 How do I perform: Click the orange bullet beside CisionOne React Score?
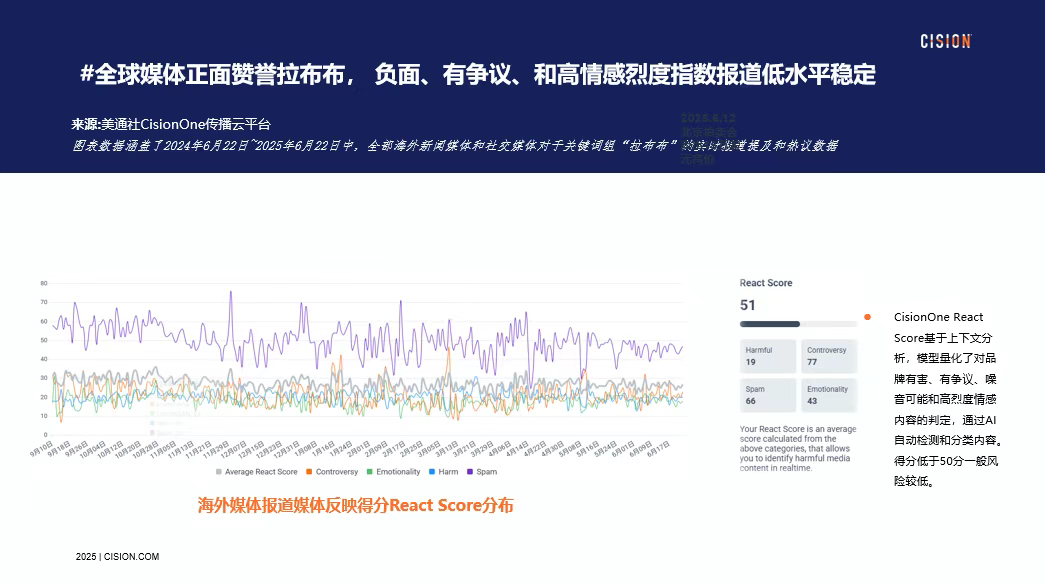(866, 317)
